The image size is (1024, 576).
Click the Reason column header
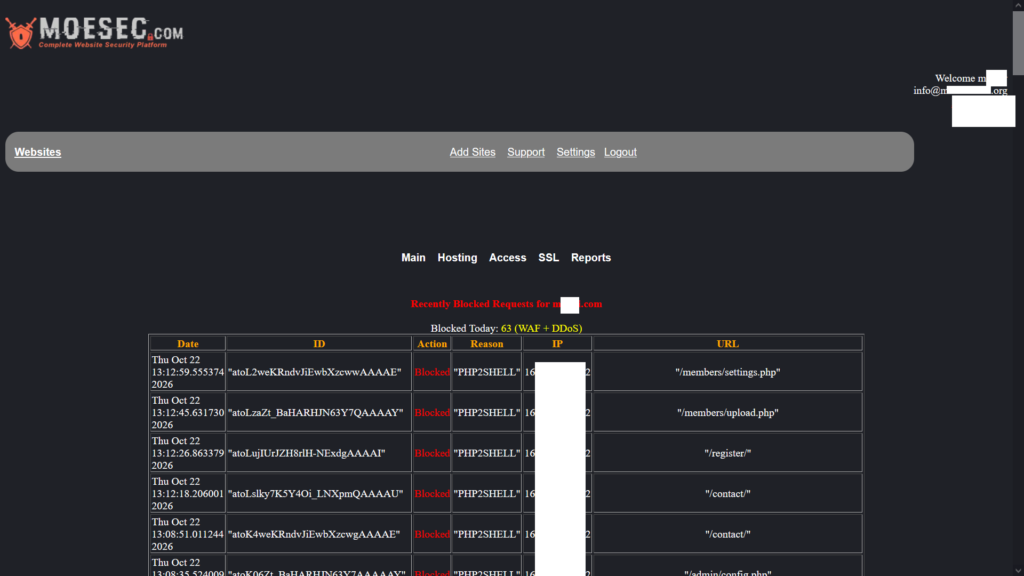click(487, 344)
